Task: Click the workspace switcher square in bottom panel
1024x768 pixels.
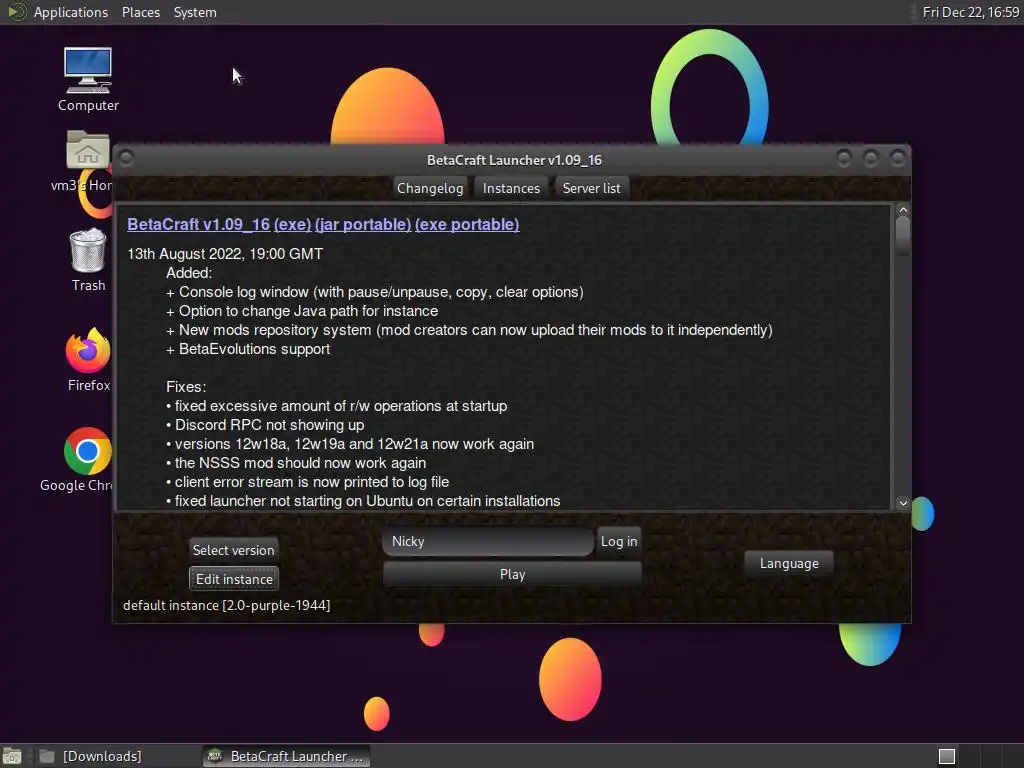Action: click(946, 756)
